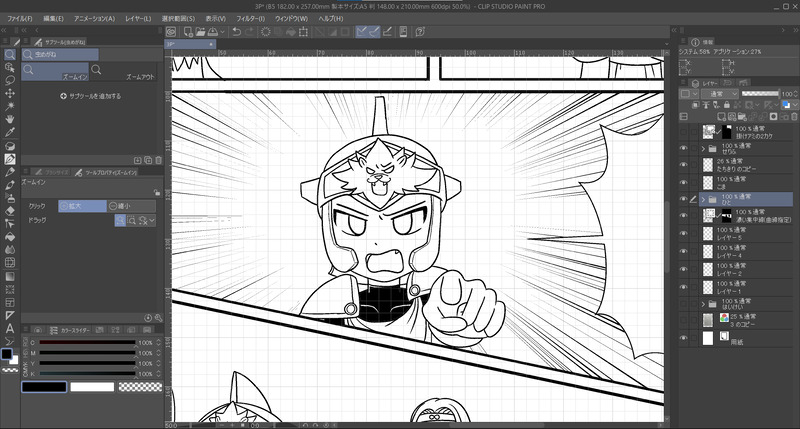Open CLIP STUDIO launcher icon in the command bar
Screen dimensions: 800x429
[x=171, y=32]
